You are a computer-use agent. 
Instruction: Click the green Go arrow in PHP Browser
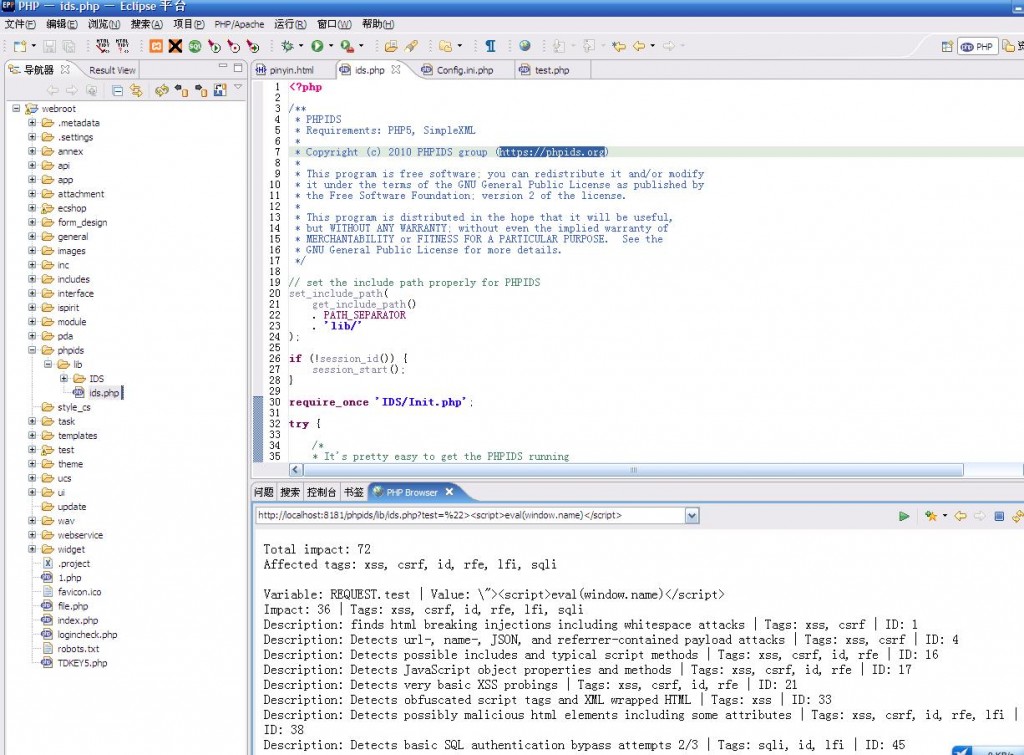coord(904,516)
